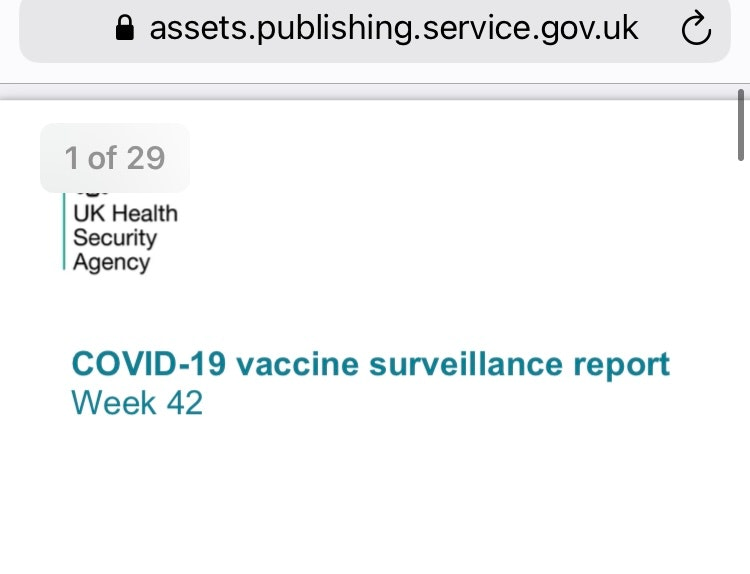Image resolution: width=750 pixels, height=574 pixels.
Task: Click the 'UK Health' text line
Action: (x=125, y=213)
